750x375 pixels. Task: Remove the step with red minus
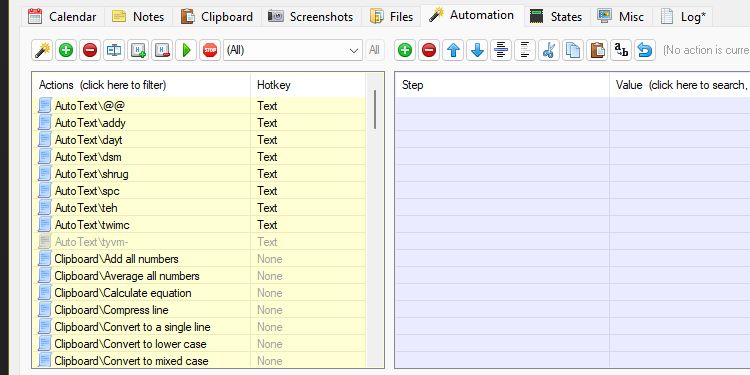pyautogui.click(x=429, y=50)
